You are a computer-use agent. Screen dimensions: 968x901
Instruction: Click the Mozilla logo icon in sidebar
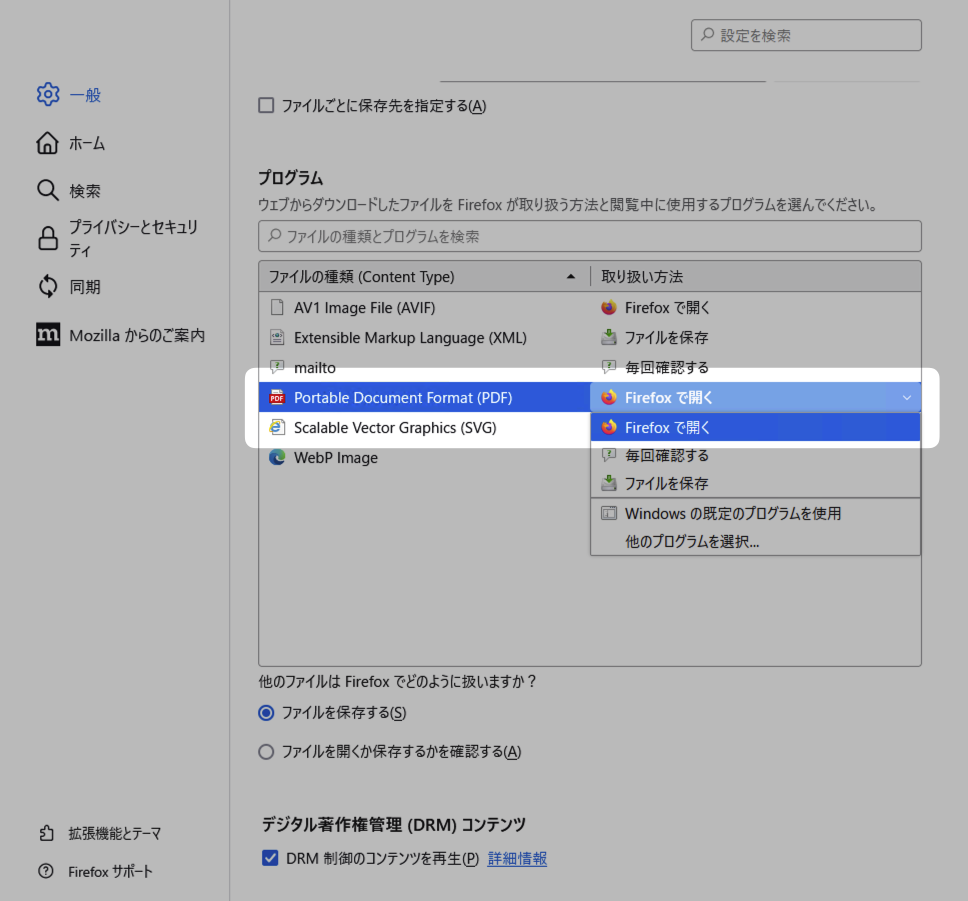coord(48,335)
